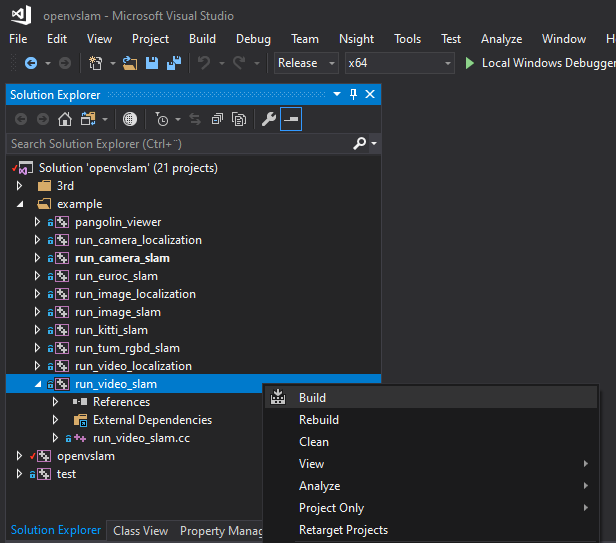Viewport: 616px width, 543px height.
Task: Click the Solution Explorer Back arrow icon
Action: tap(21, 119)
